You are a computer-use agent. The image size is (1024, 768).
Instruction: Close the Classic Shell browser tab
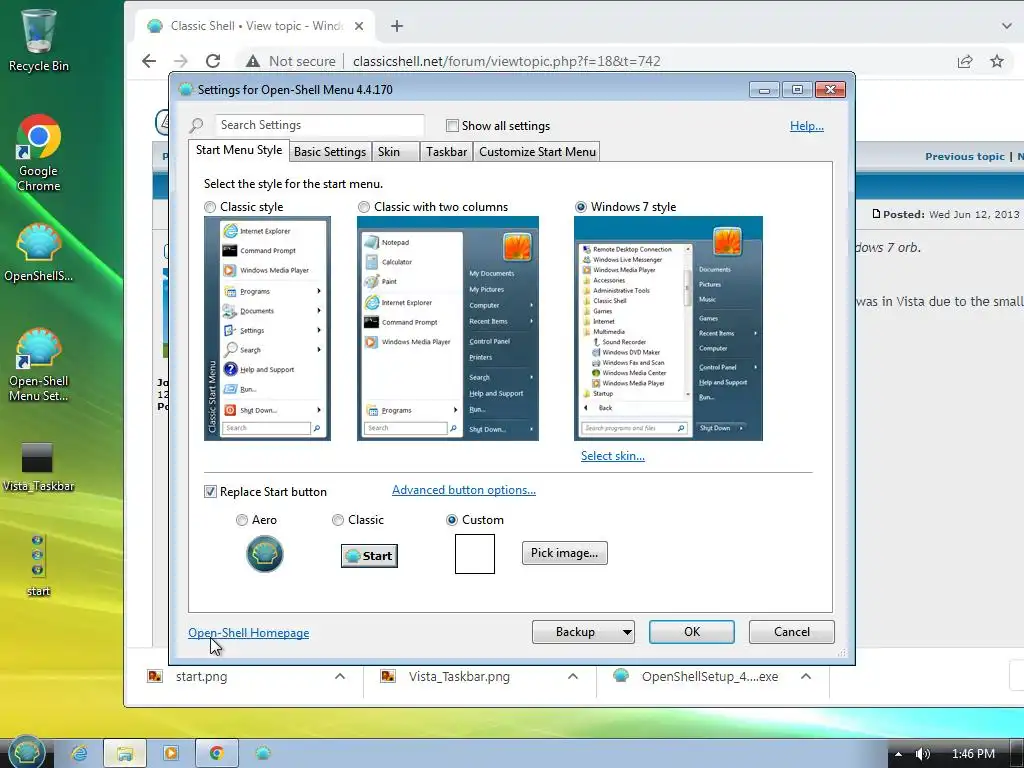tap(359, 26)
